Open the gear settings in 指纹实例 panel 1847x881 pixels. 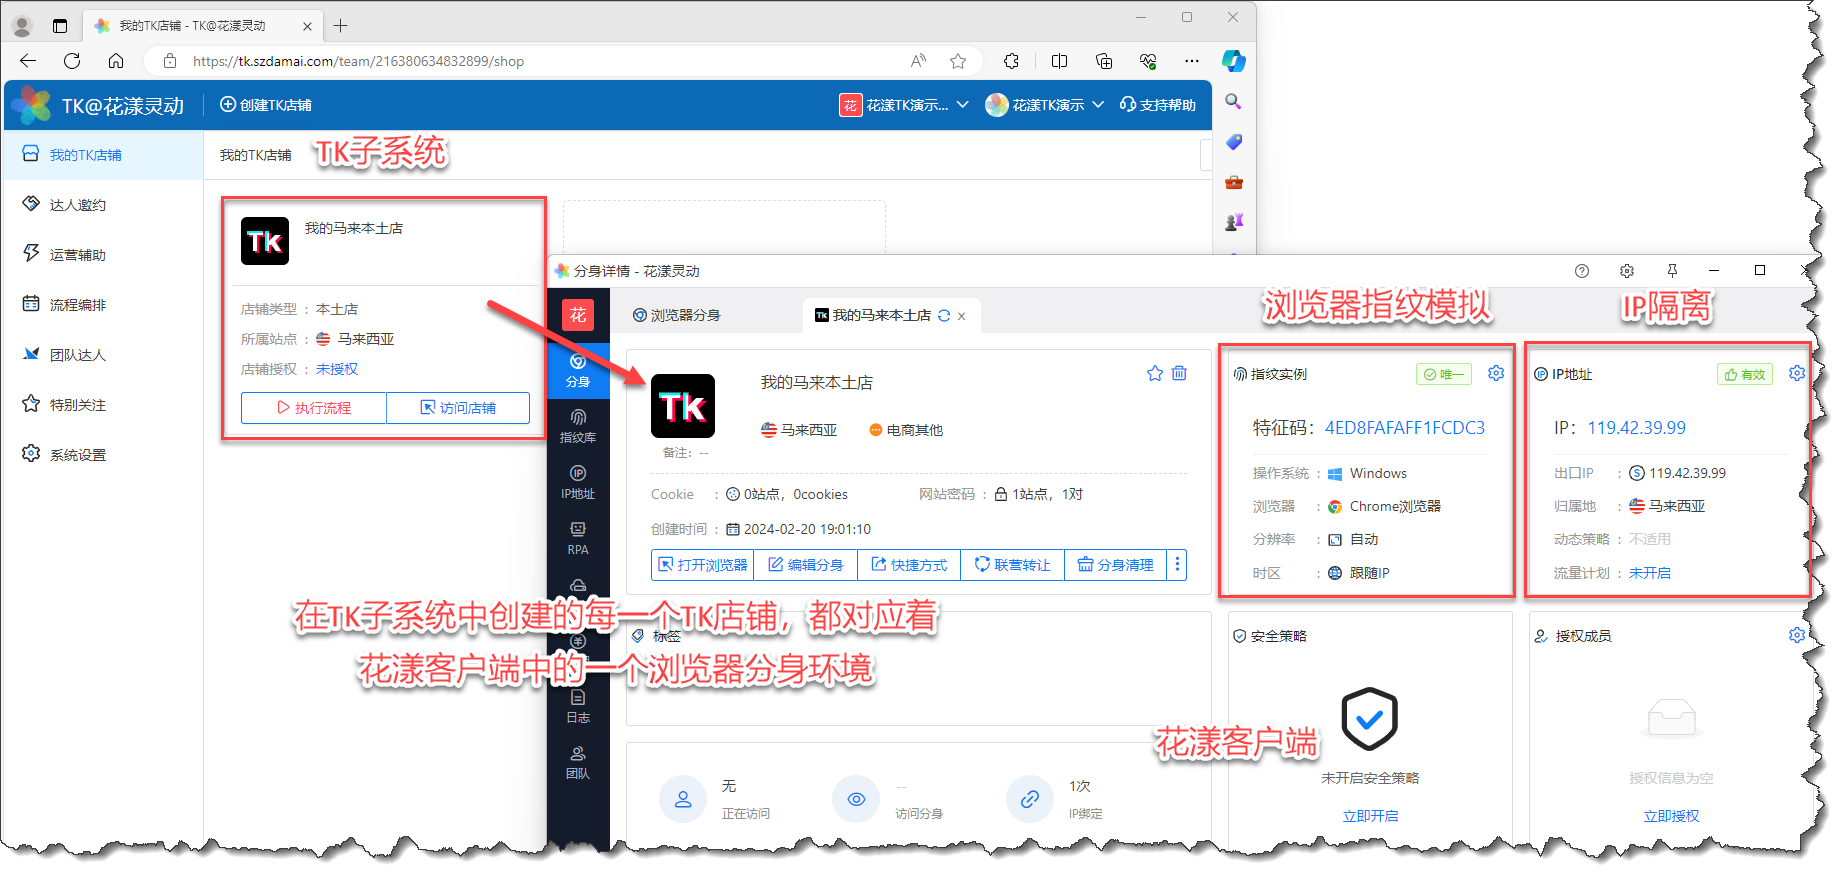[x=1496, y=373]
